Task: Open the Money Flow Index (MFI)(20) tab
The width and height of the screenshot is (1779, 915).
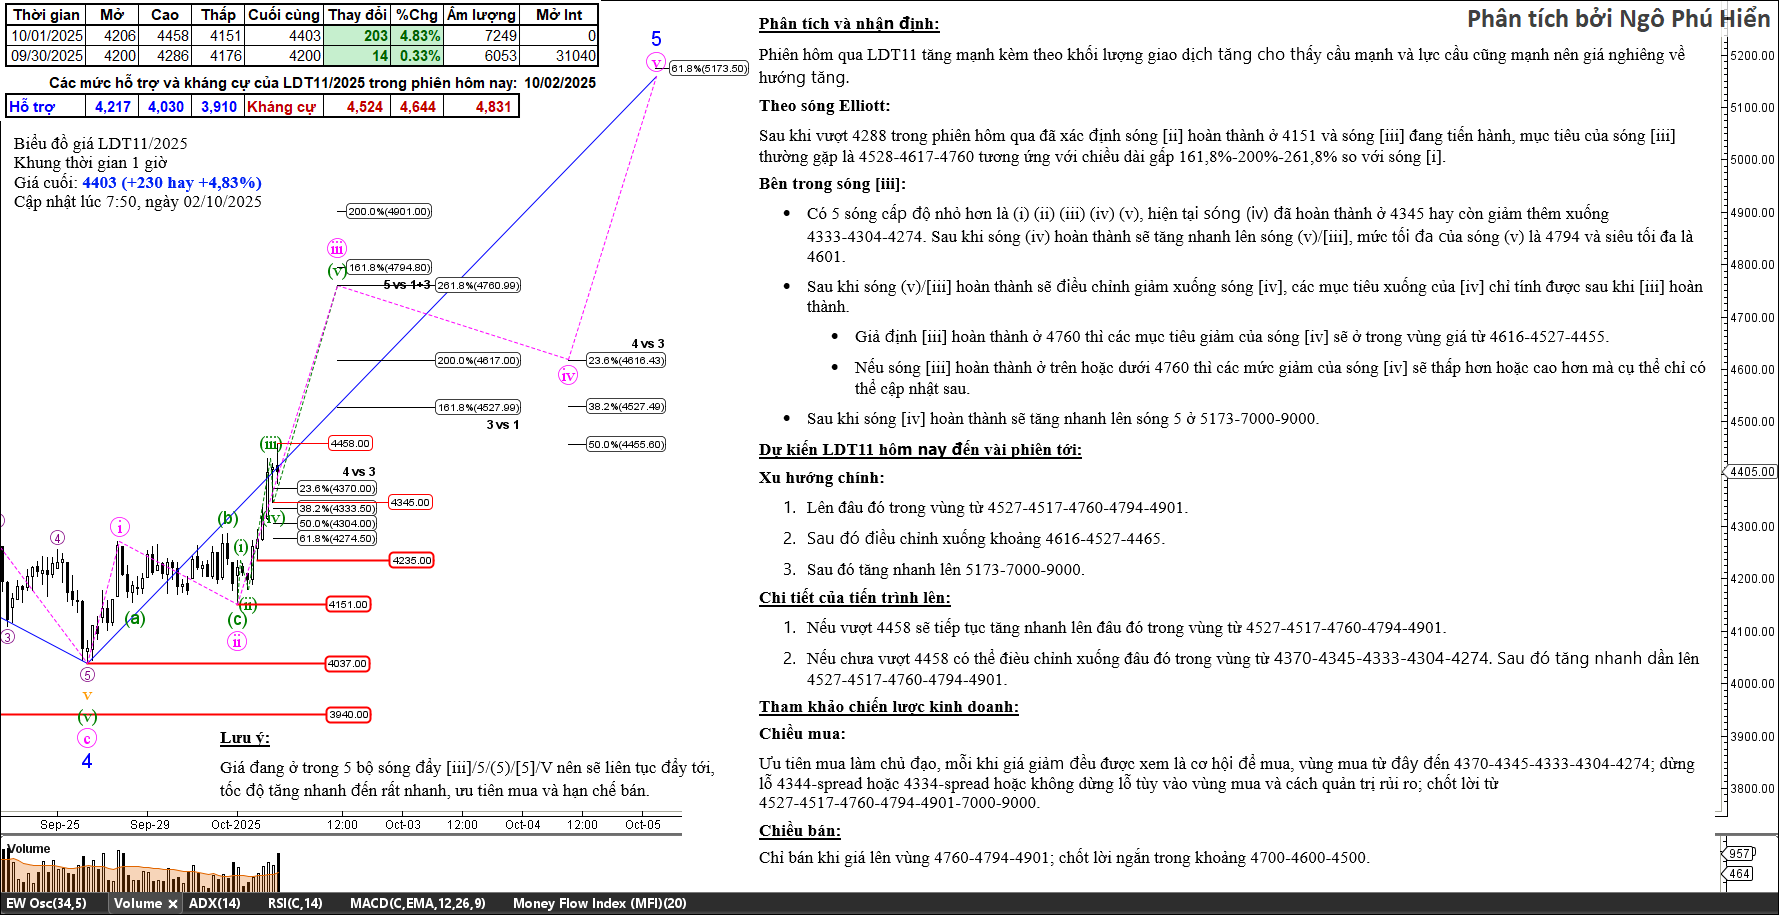Action: click(599, 904)
